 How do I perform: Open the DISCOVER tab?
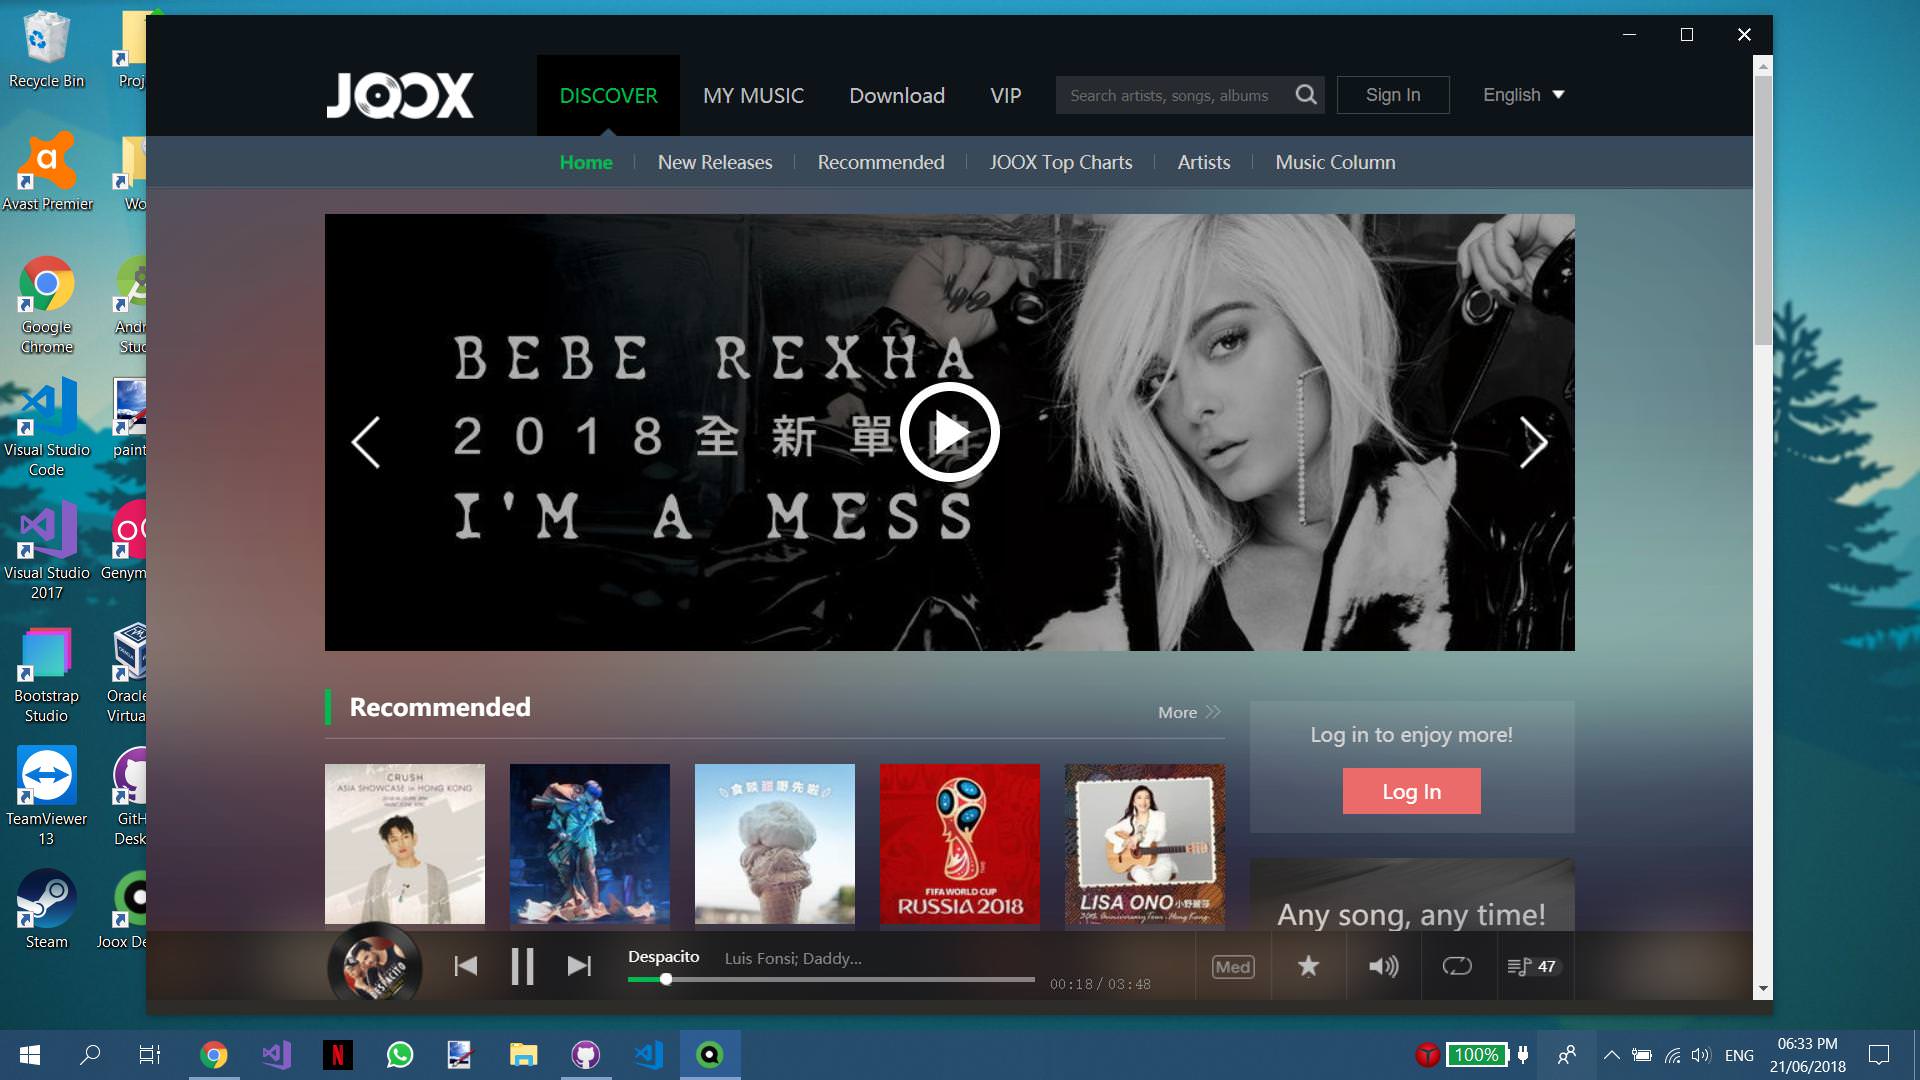pos(608,95)
